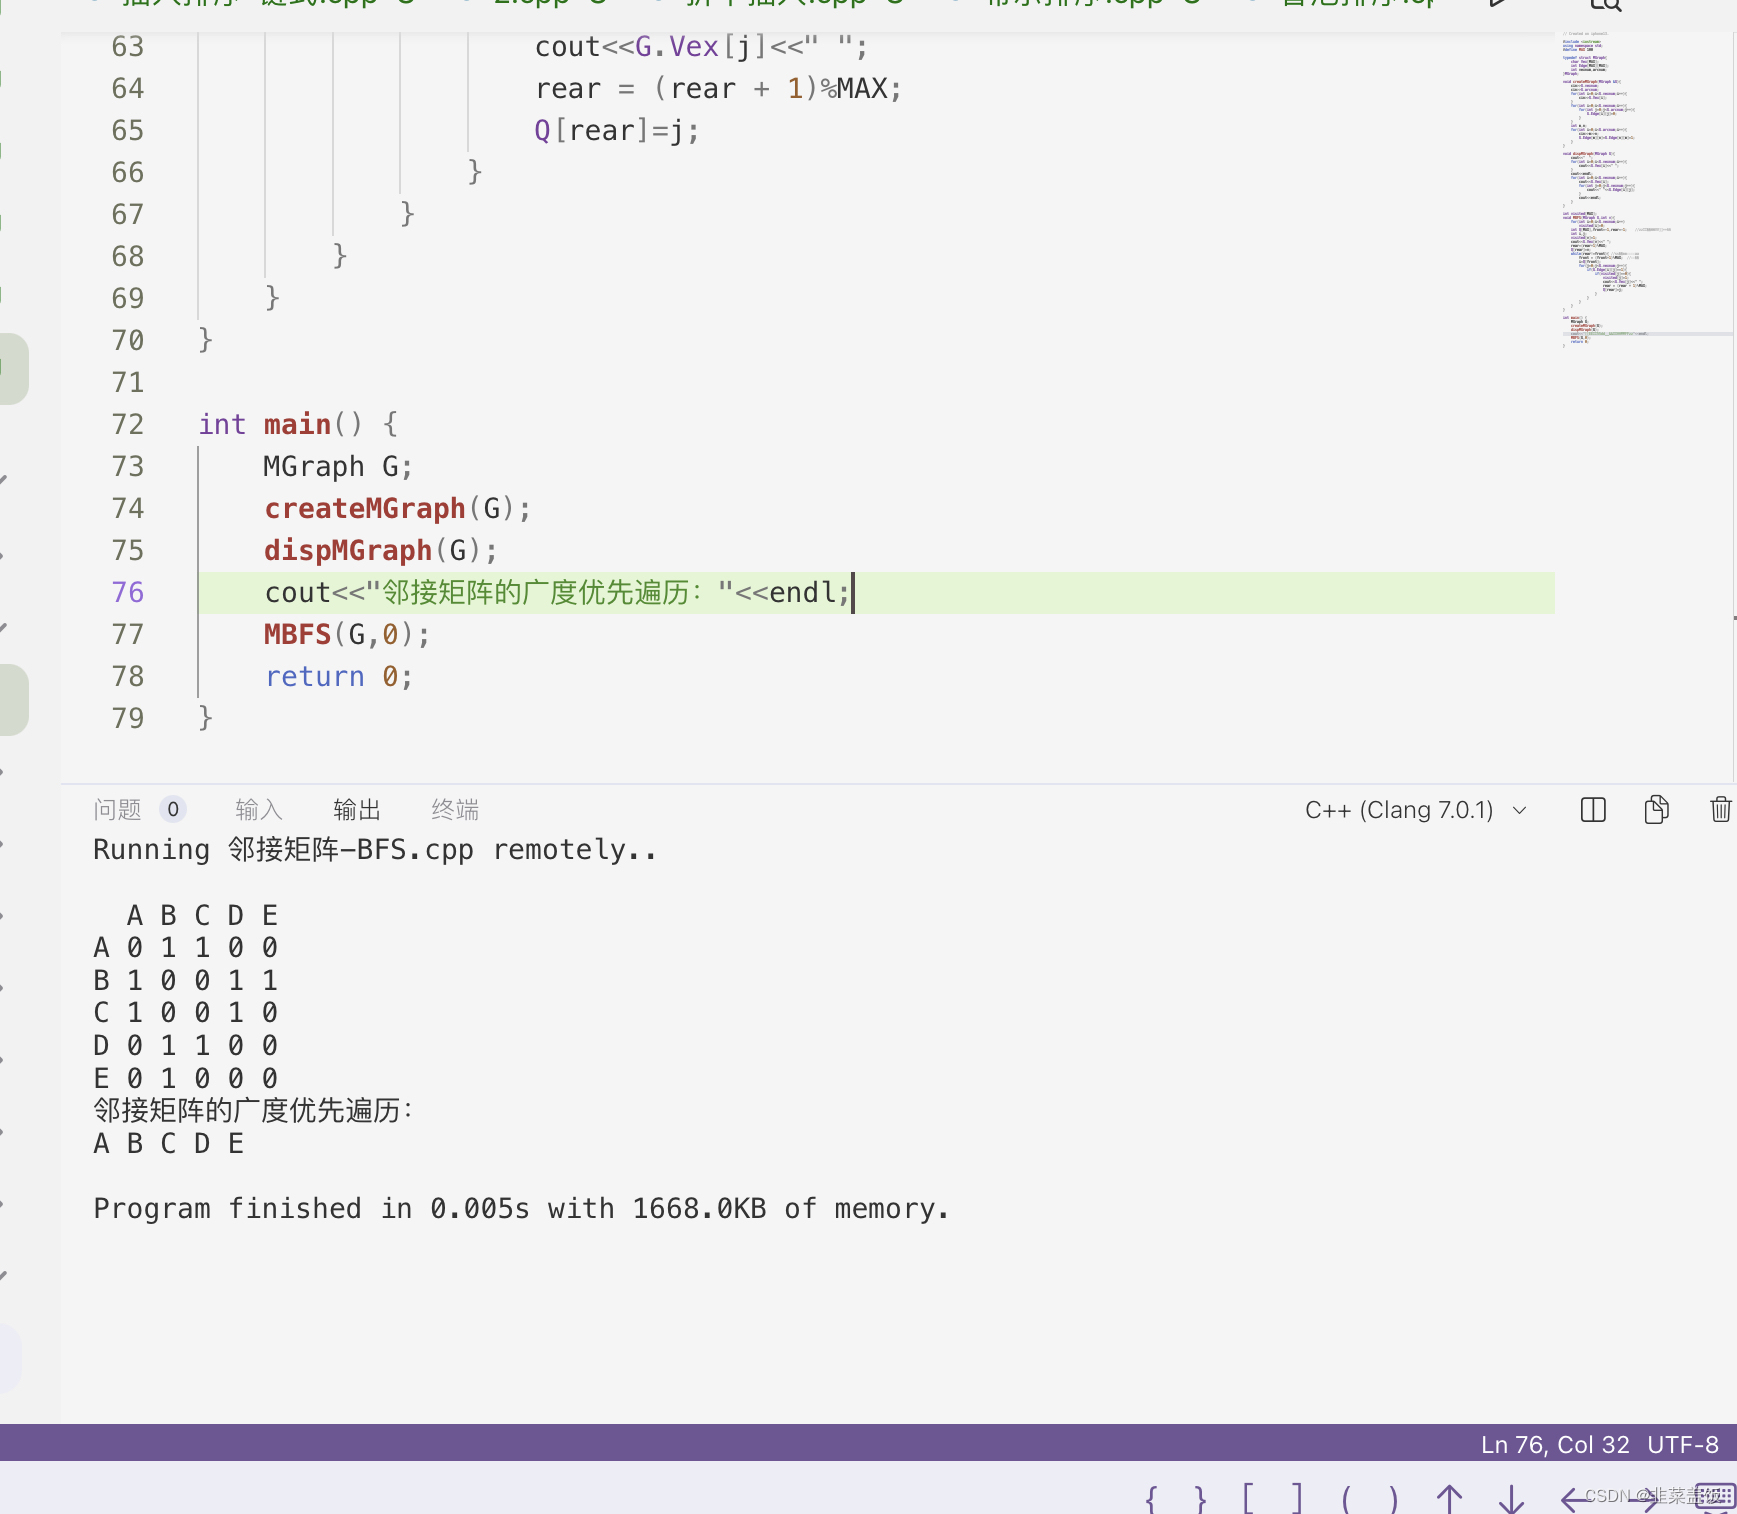
Task: Select line number 72 in gutter
Action: 128,424
